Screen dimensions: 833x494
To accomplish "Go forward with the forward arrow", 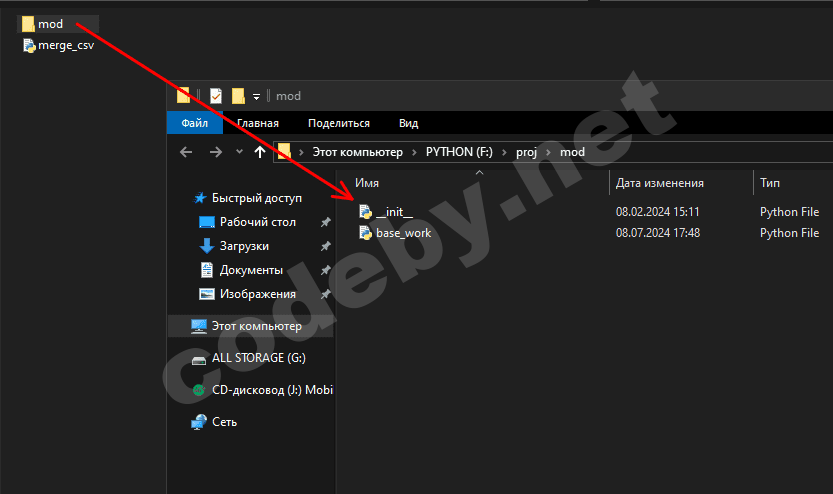I will coord(216,152).
